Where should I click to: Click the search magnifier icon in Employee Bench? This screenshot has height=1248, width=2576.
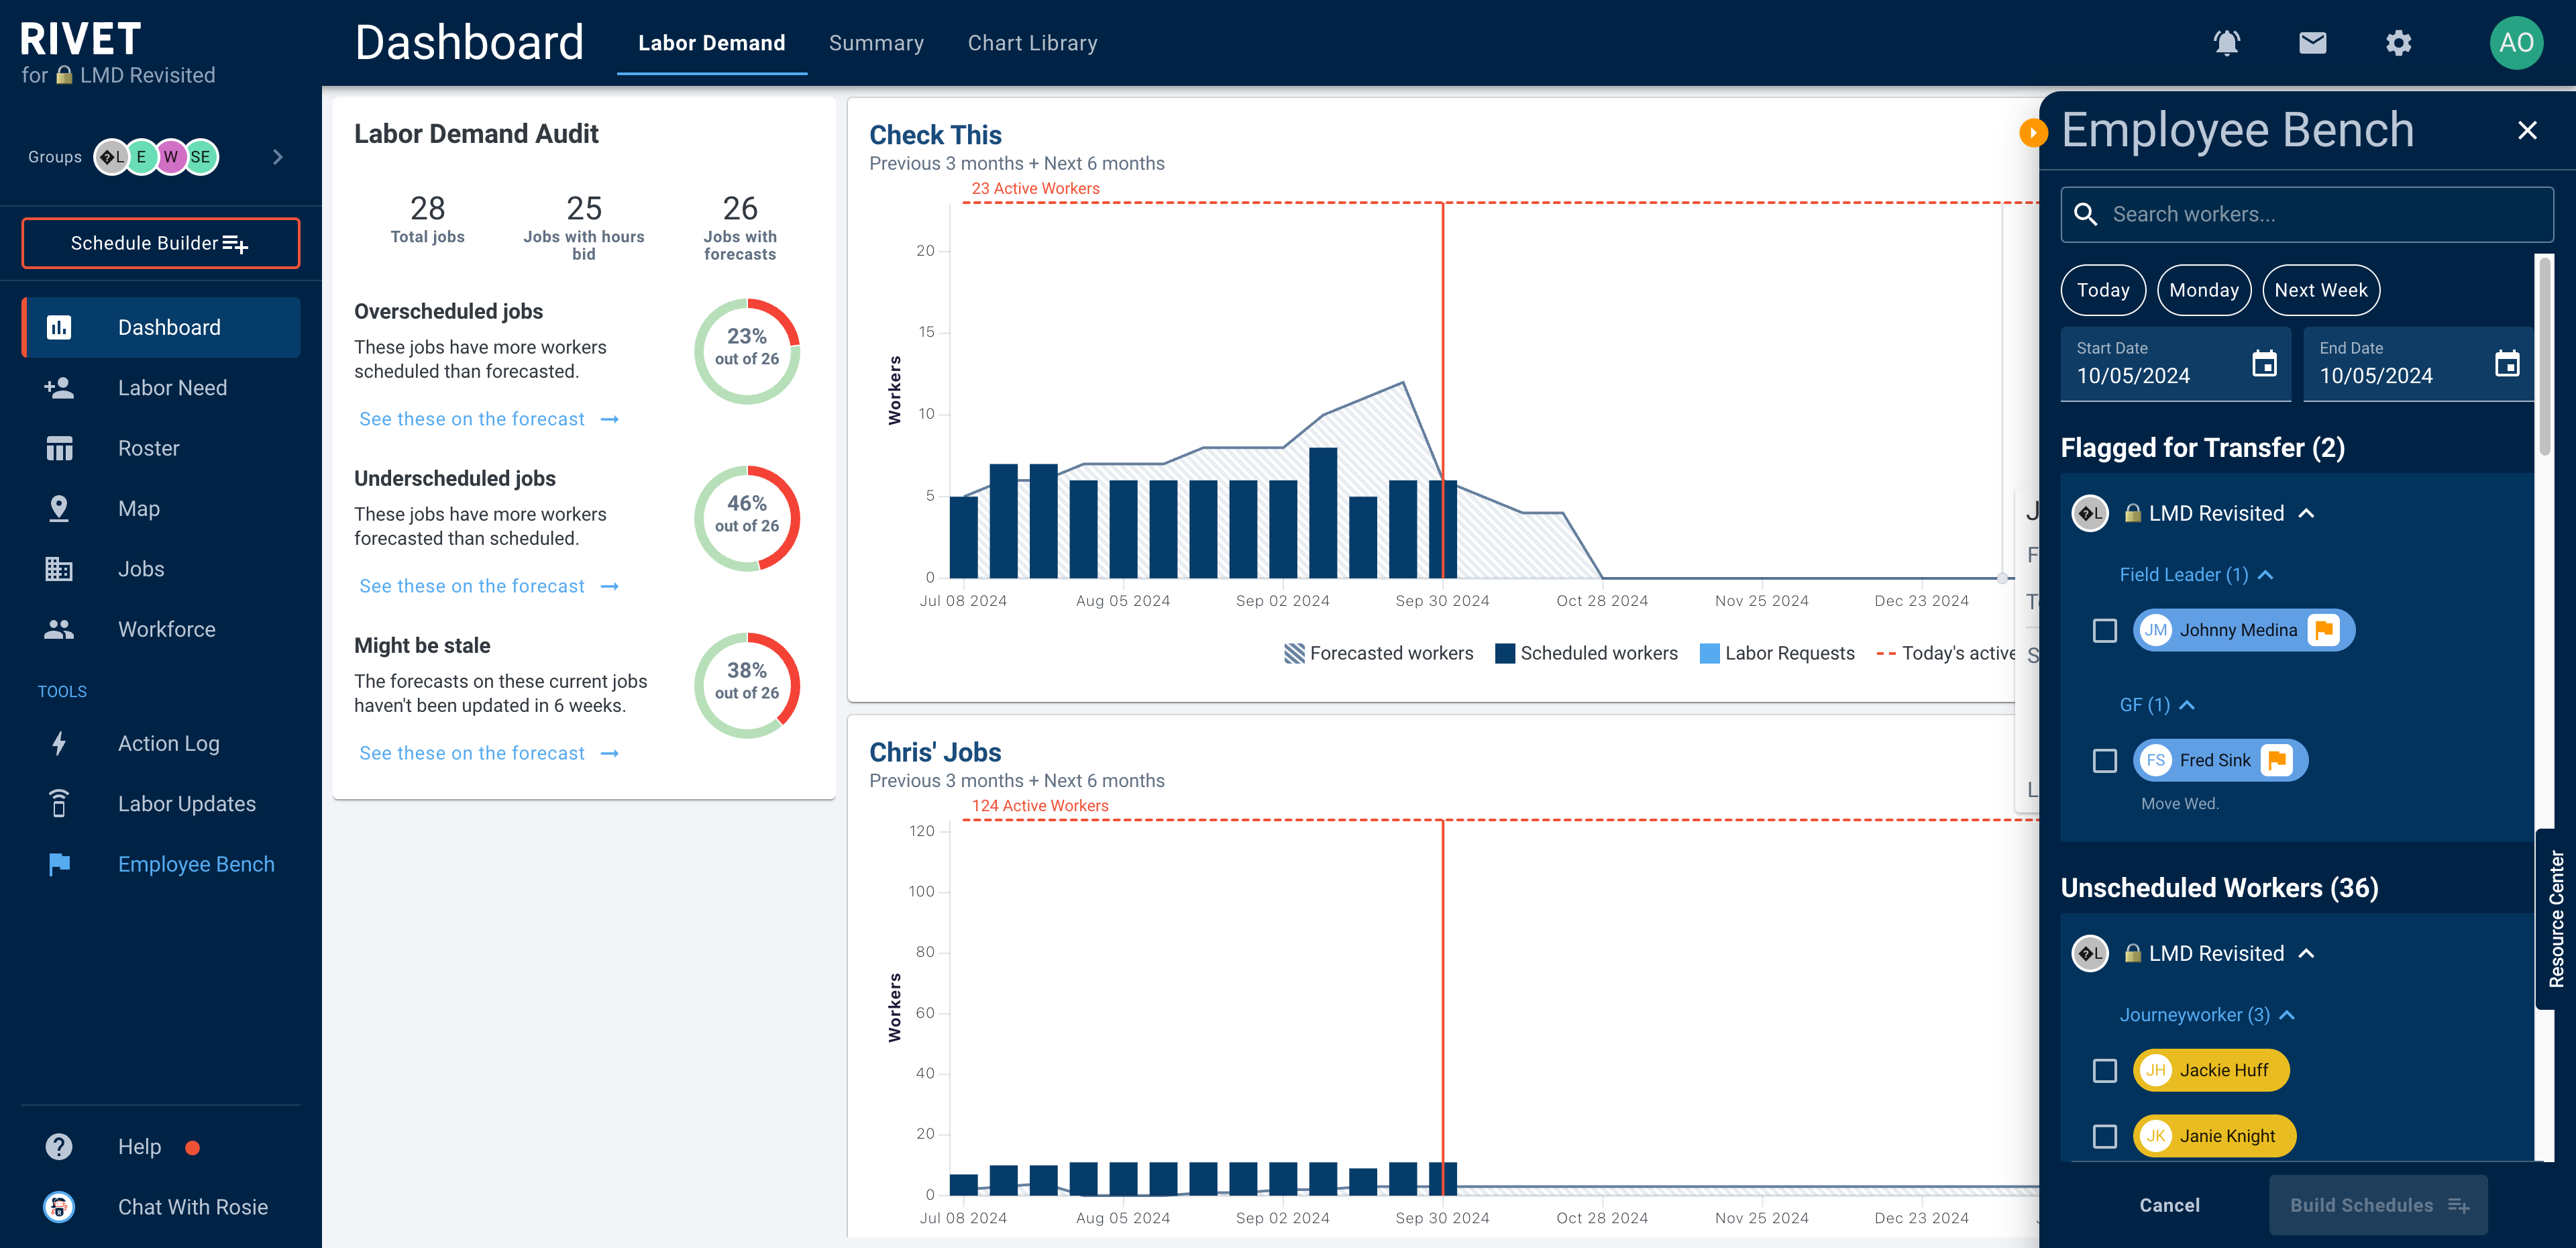click(x=2085, y=214)
